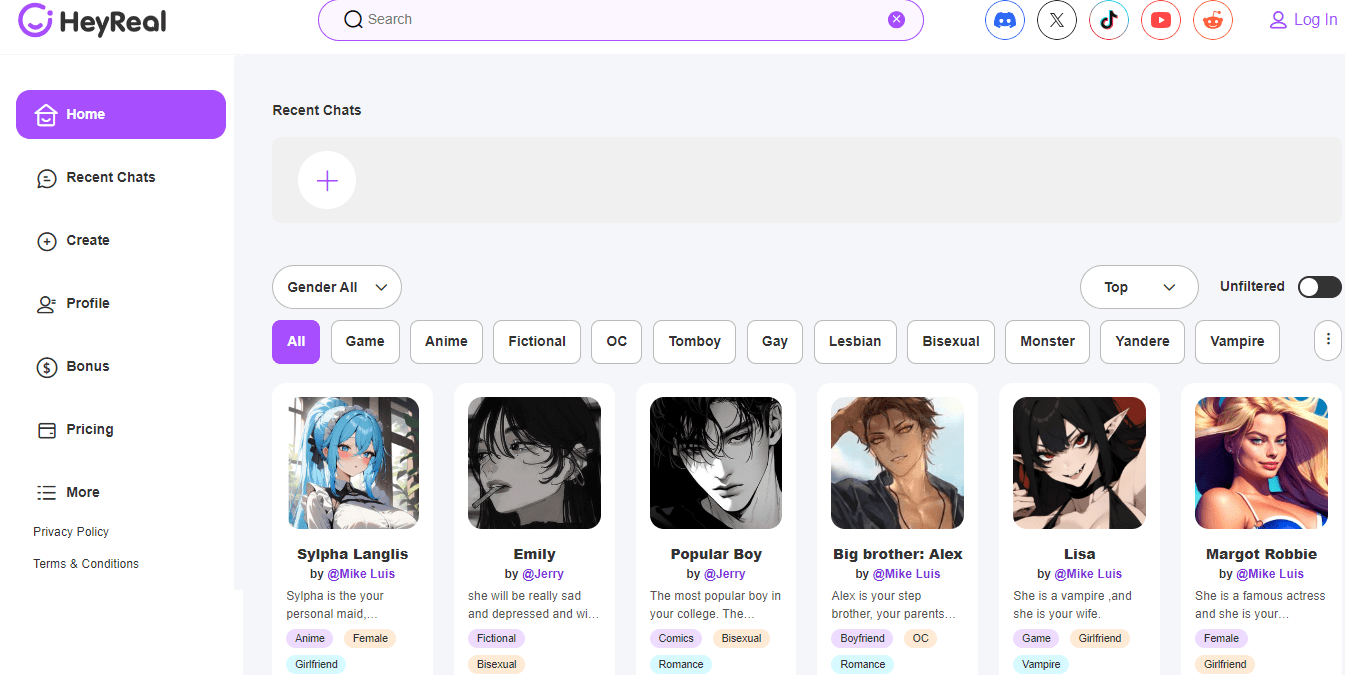
Task: Click the Log In button
Action: pos(1303,19)
